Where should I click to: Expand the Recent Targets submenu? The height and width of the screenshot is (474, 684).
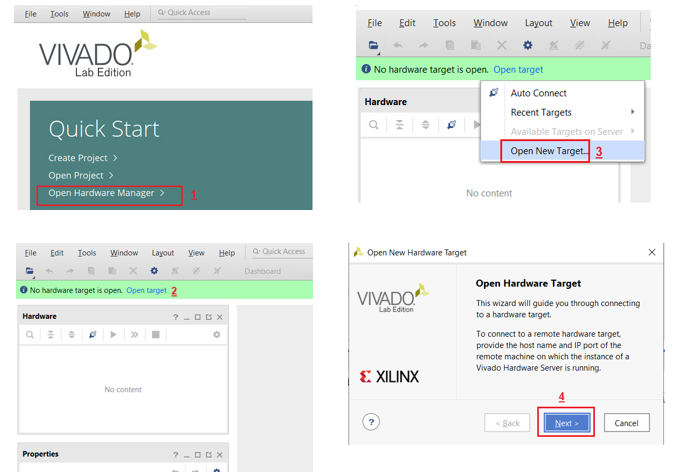[x=632, y=112]
